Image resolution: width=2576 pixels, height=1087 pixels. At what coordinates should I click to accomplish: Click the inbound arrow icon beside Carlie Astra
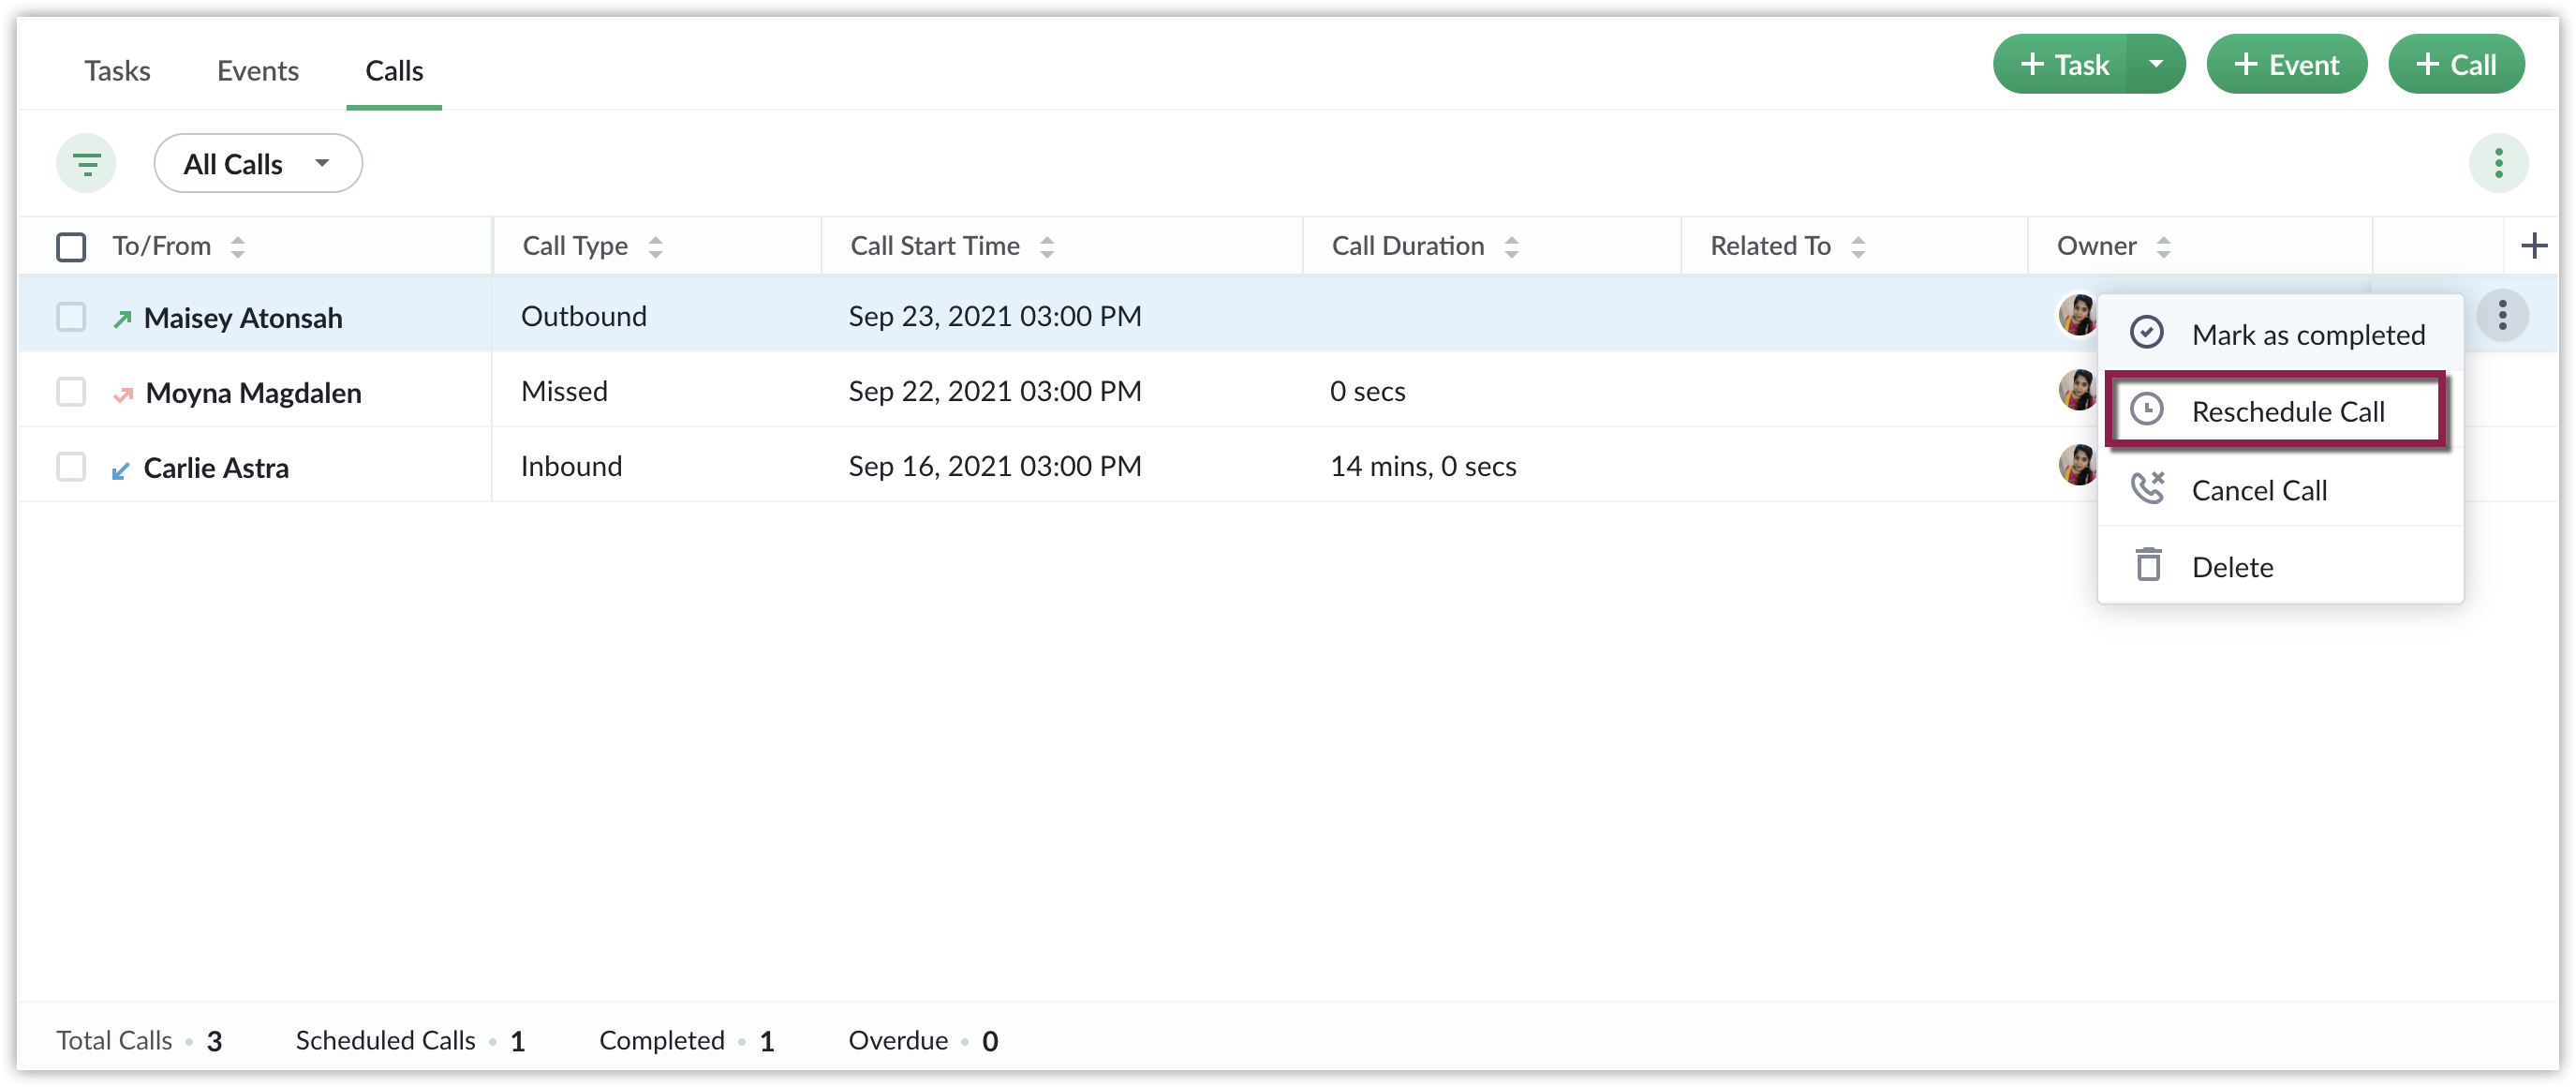(121, 470)
